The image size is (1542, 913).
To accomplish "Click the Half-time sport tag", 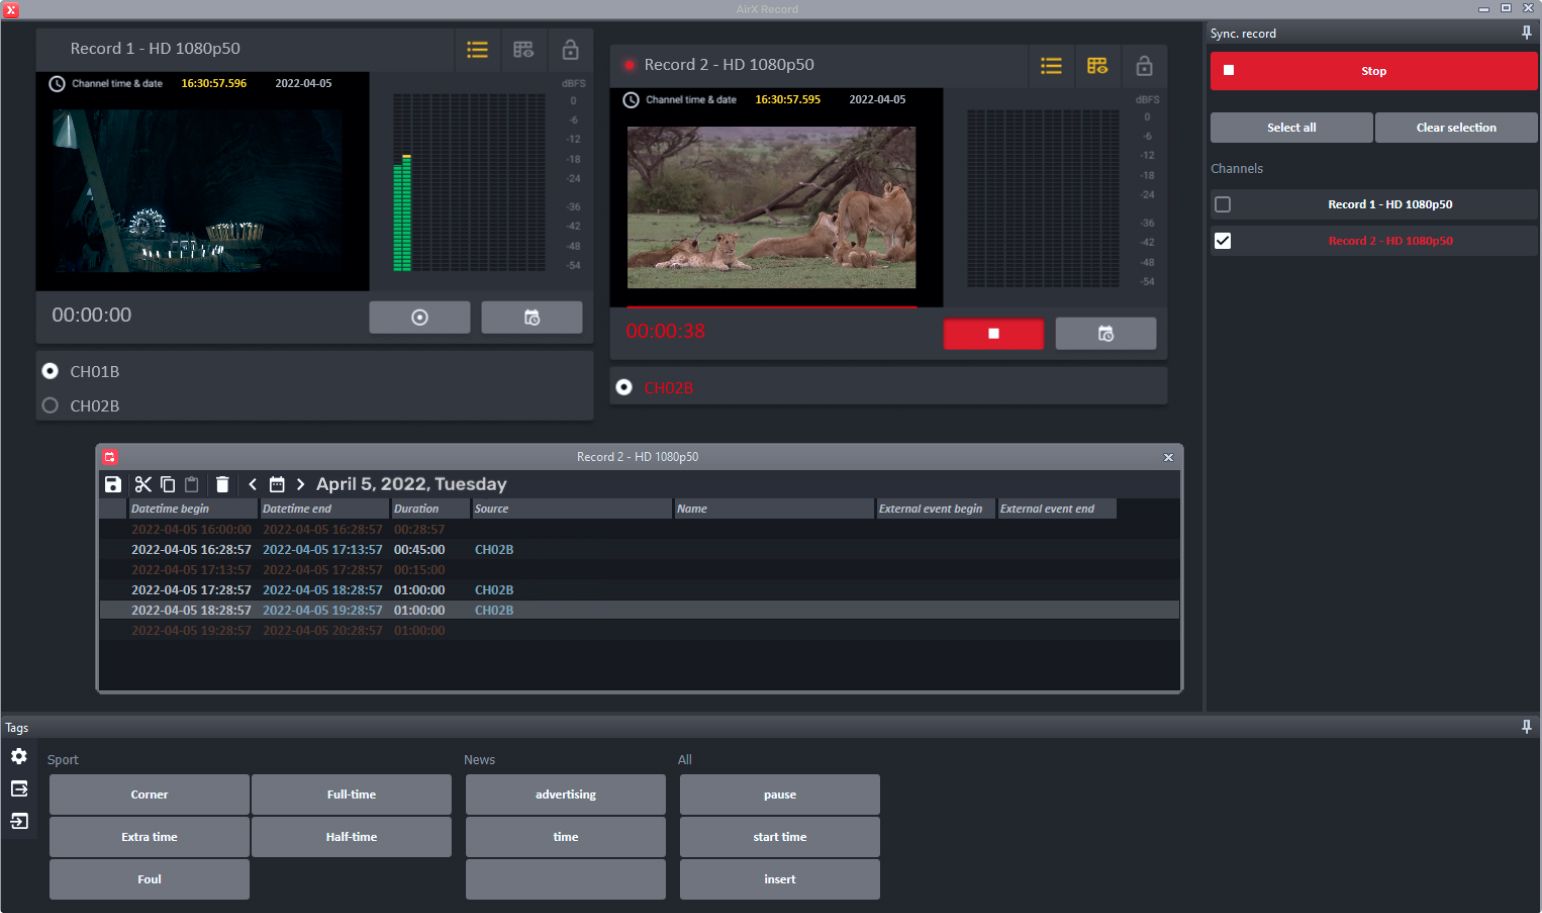I will 351,837.
